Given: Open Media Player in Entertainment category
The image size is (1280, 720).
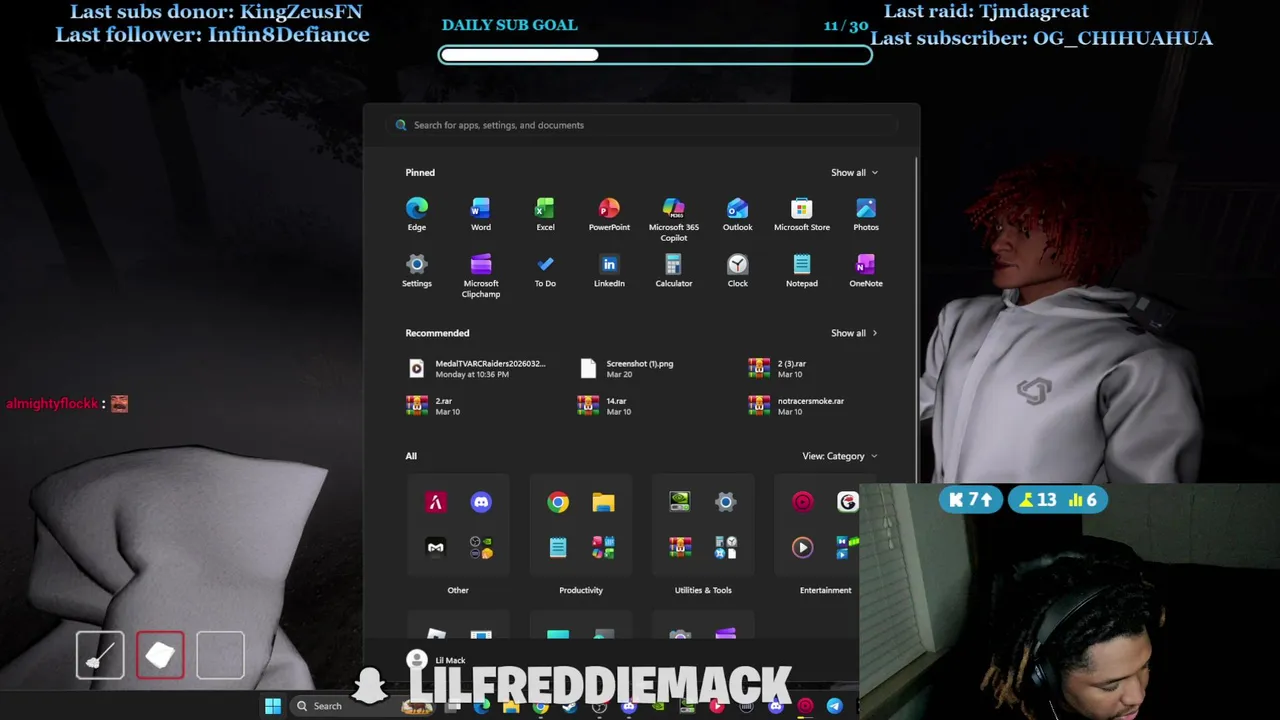Looking at the screenshot, I should click(x=802, y=547).
